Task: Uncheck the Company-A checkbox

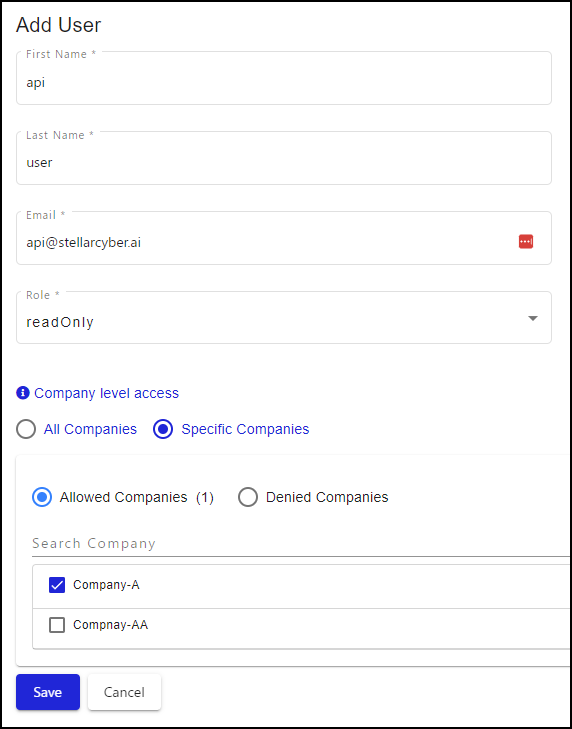Action: click(x=57, y=585)
